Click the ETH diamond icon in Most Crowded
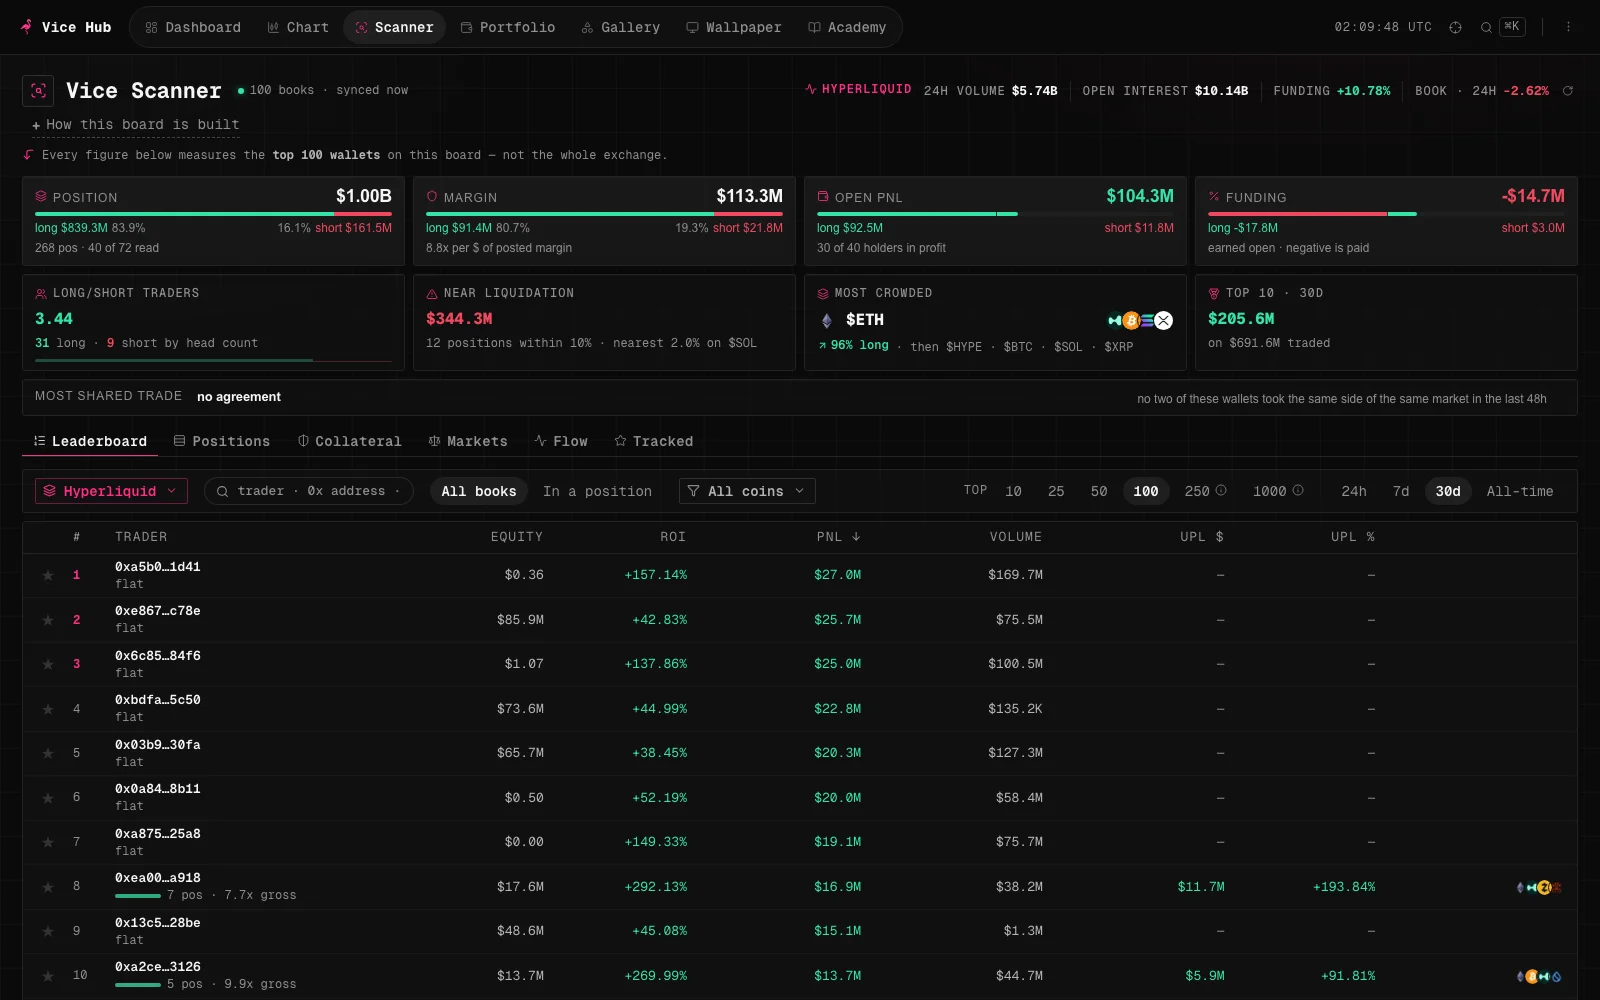The height and width of the screenshot is (1000, 1600). click(x=826, y=320)
